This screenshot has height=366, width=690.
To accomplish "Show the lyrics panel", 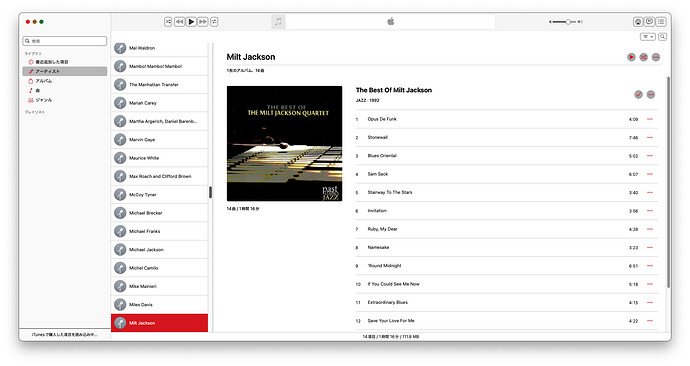I will tap(650, 22).
